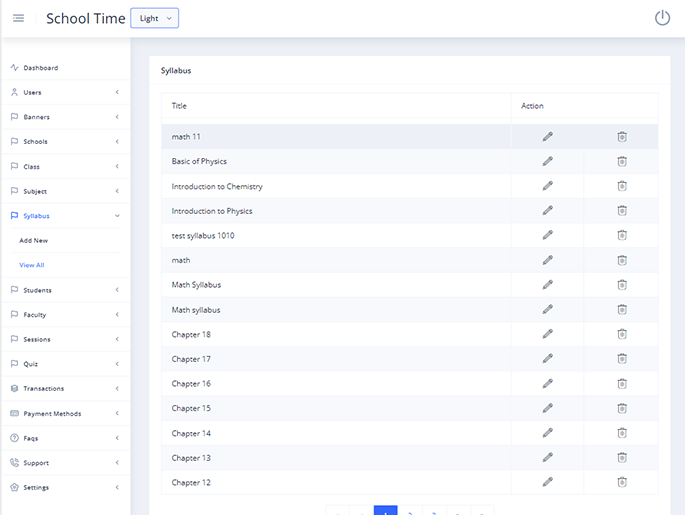The width and height of the screenshot is (685, 515).
Task: Open the Settings sidebar menu
Action: (x=66, y=487)
